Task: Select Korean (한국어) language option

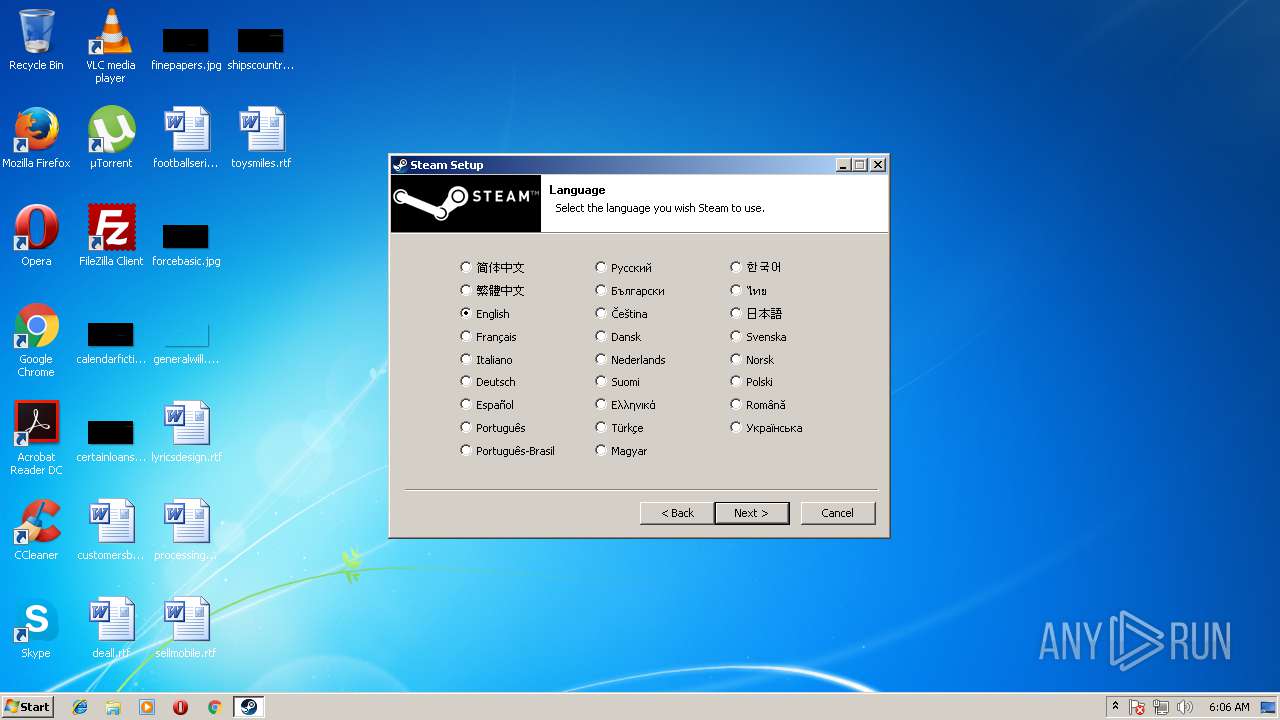Action: pyautogui.click(x=757, y=267)
